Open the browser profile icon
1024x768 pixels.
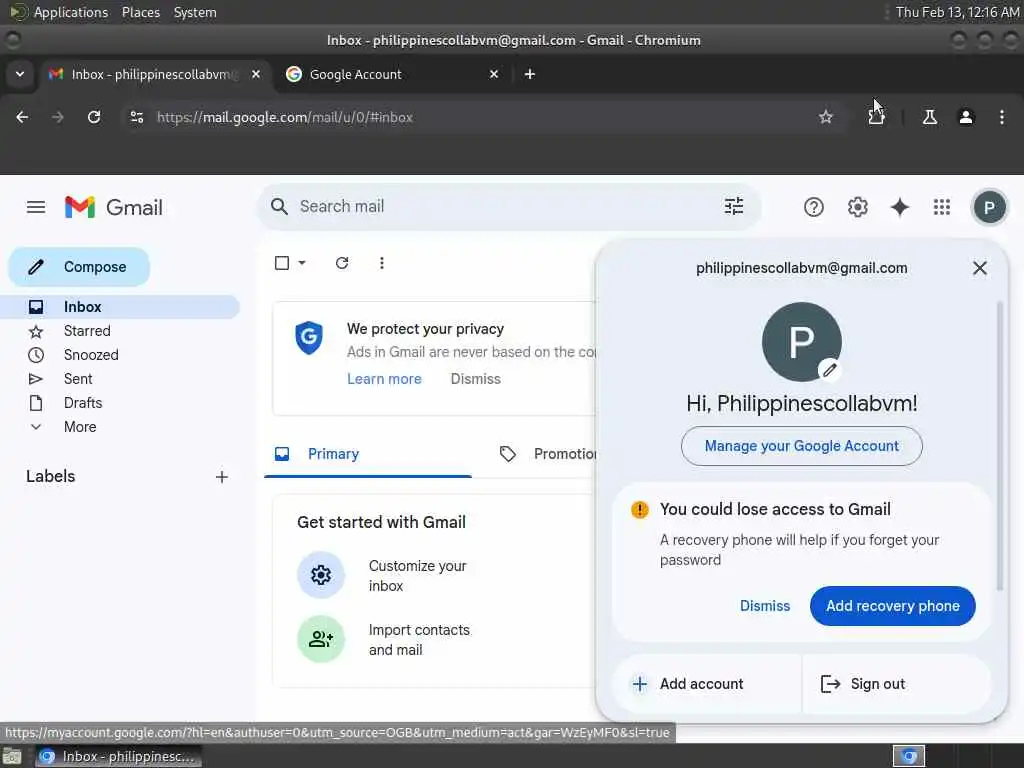point(965,117)
